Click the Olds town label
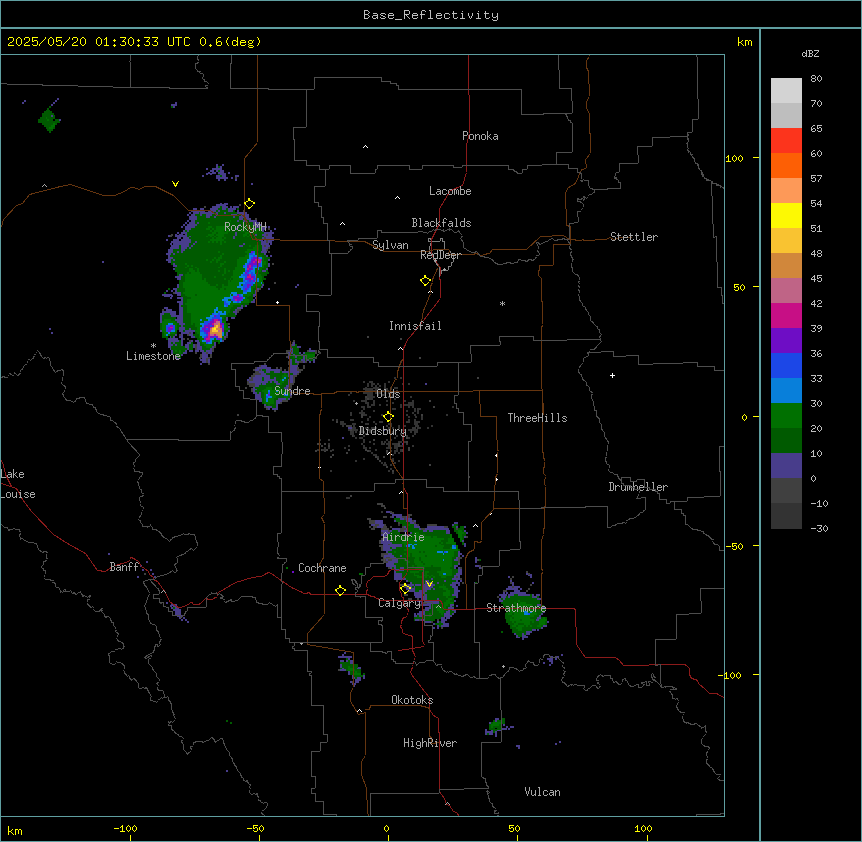The width and height of the screenshot is (862, 842). pyautogui.click(x=388, y=394)
